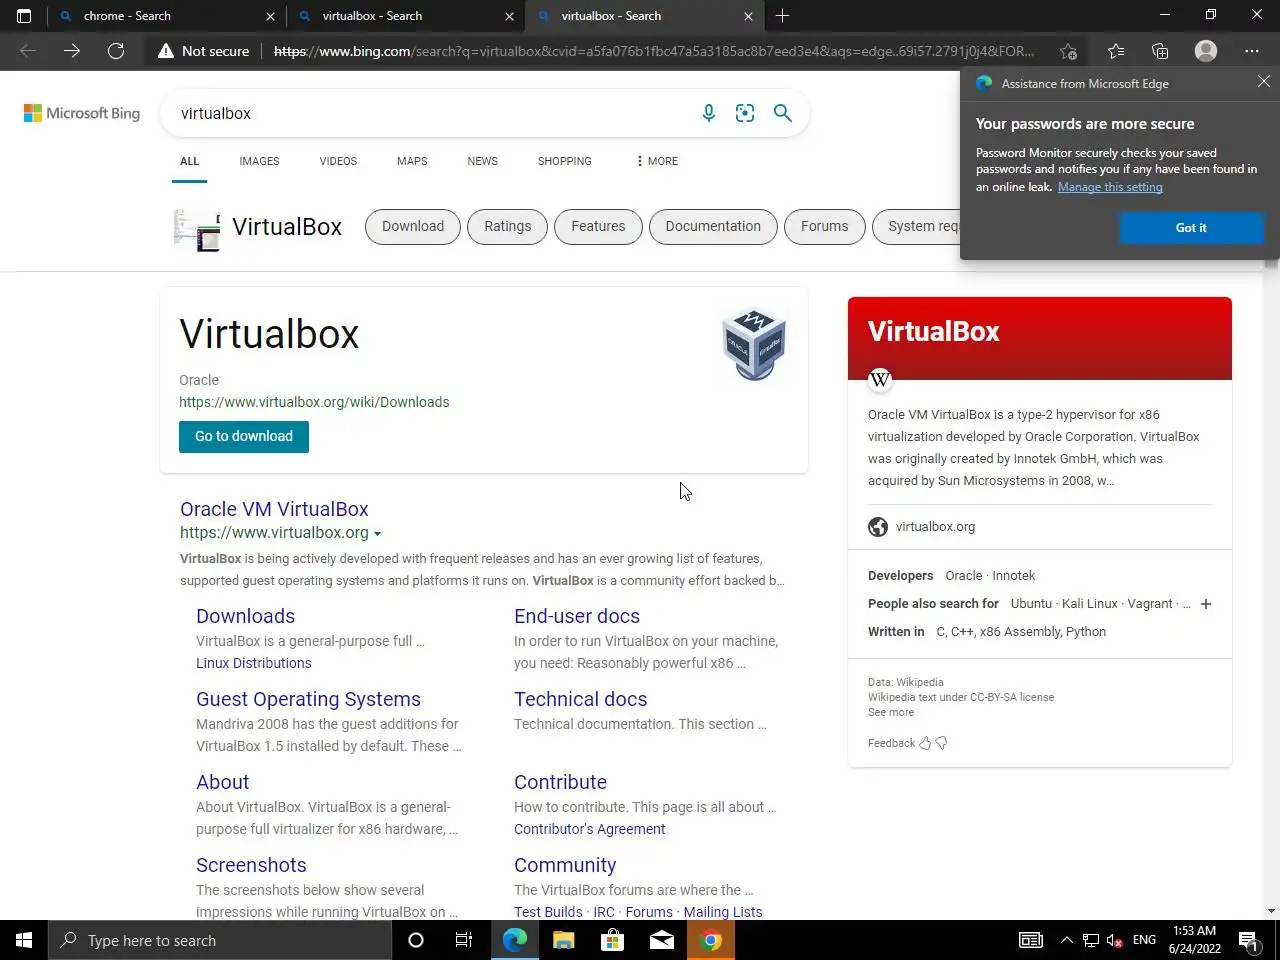The height and width of the screenshot is (960, 1280).
Task: Click the Wikipedia W icon
Action: pyautogui.click(x=880, y=379)
